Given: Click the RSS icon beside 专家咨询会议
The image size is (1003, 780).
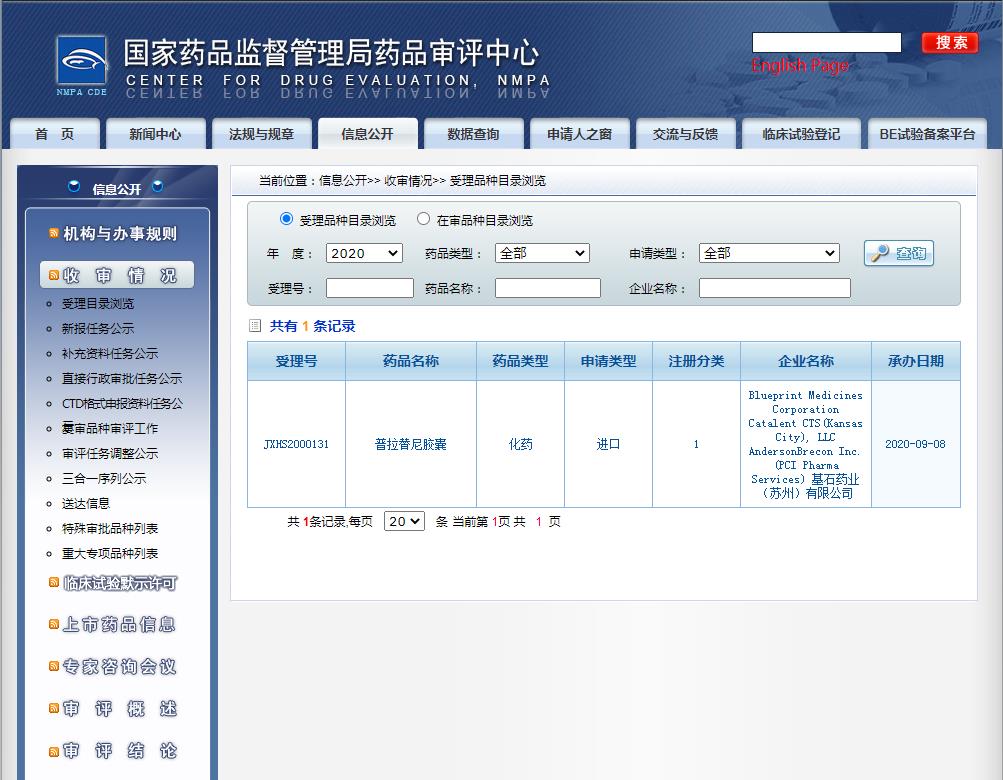Looking at the screenshot, I should 54,667.
